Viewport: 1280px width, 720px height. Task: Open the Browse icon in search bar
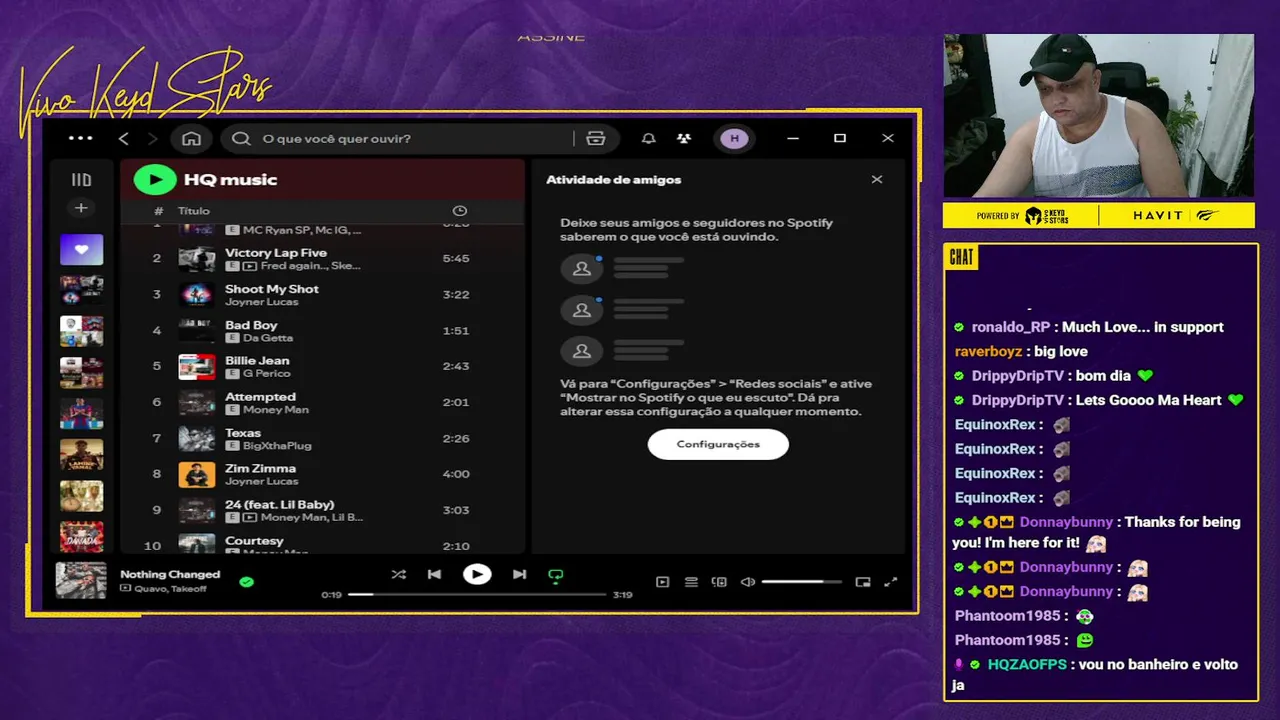[596, 138]
